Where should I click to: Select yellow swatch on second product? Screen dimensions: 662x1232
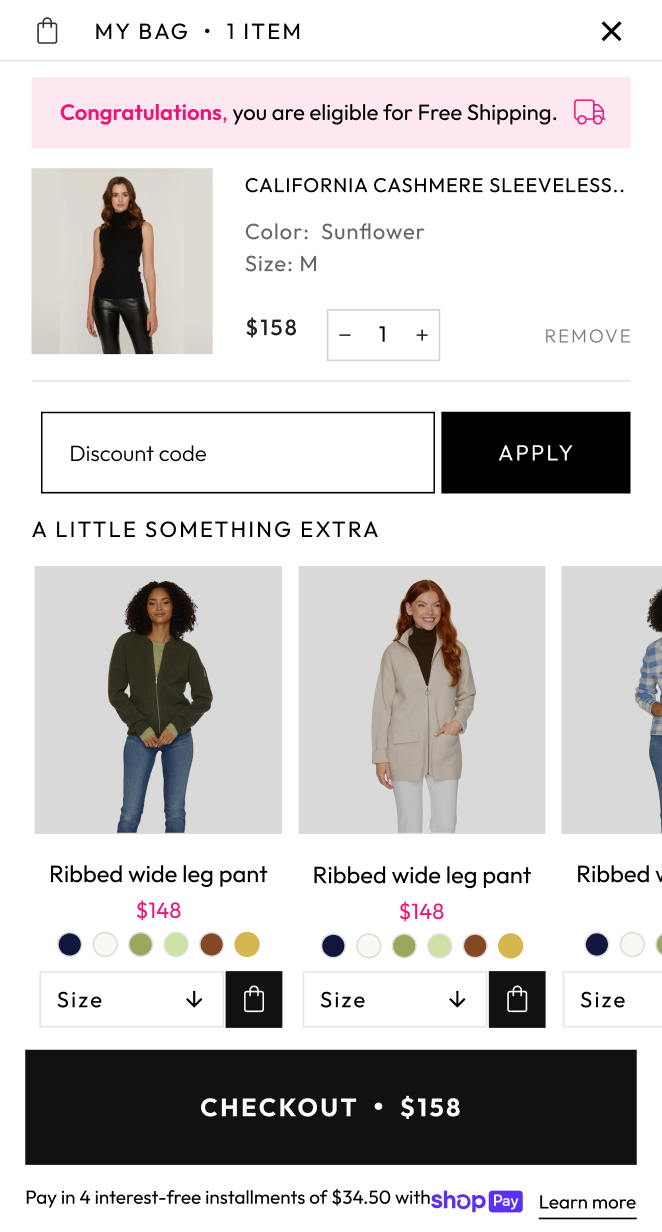tap(510, 946)
